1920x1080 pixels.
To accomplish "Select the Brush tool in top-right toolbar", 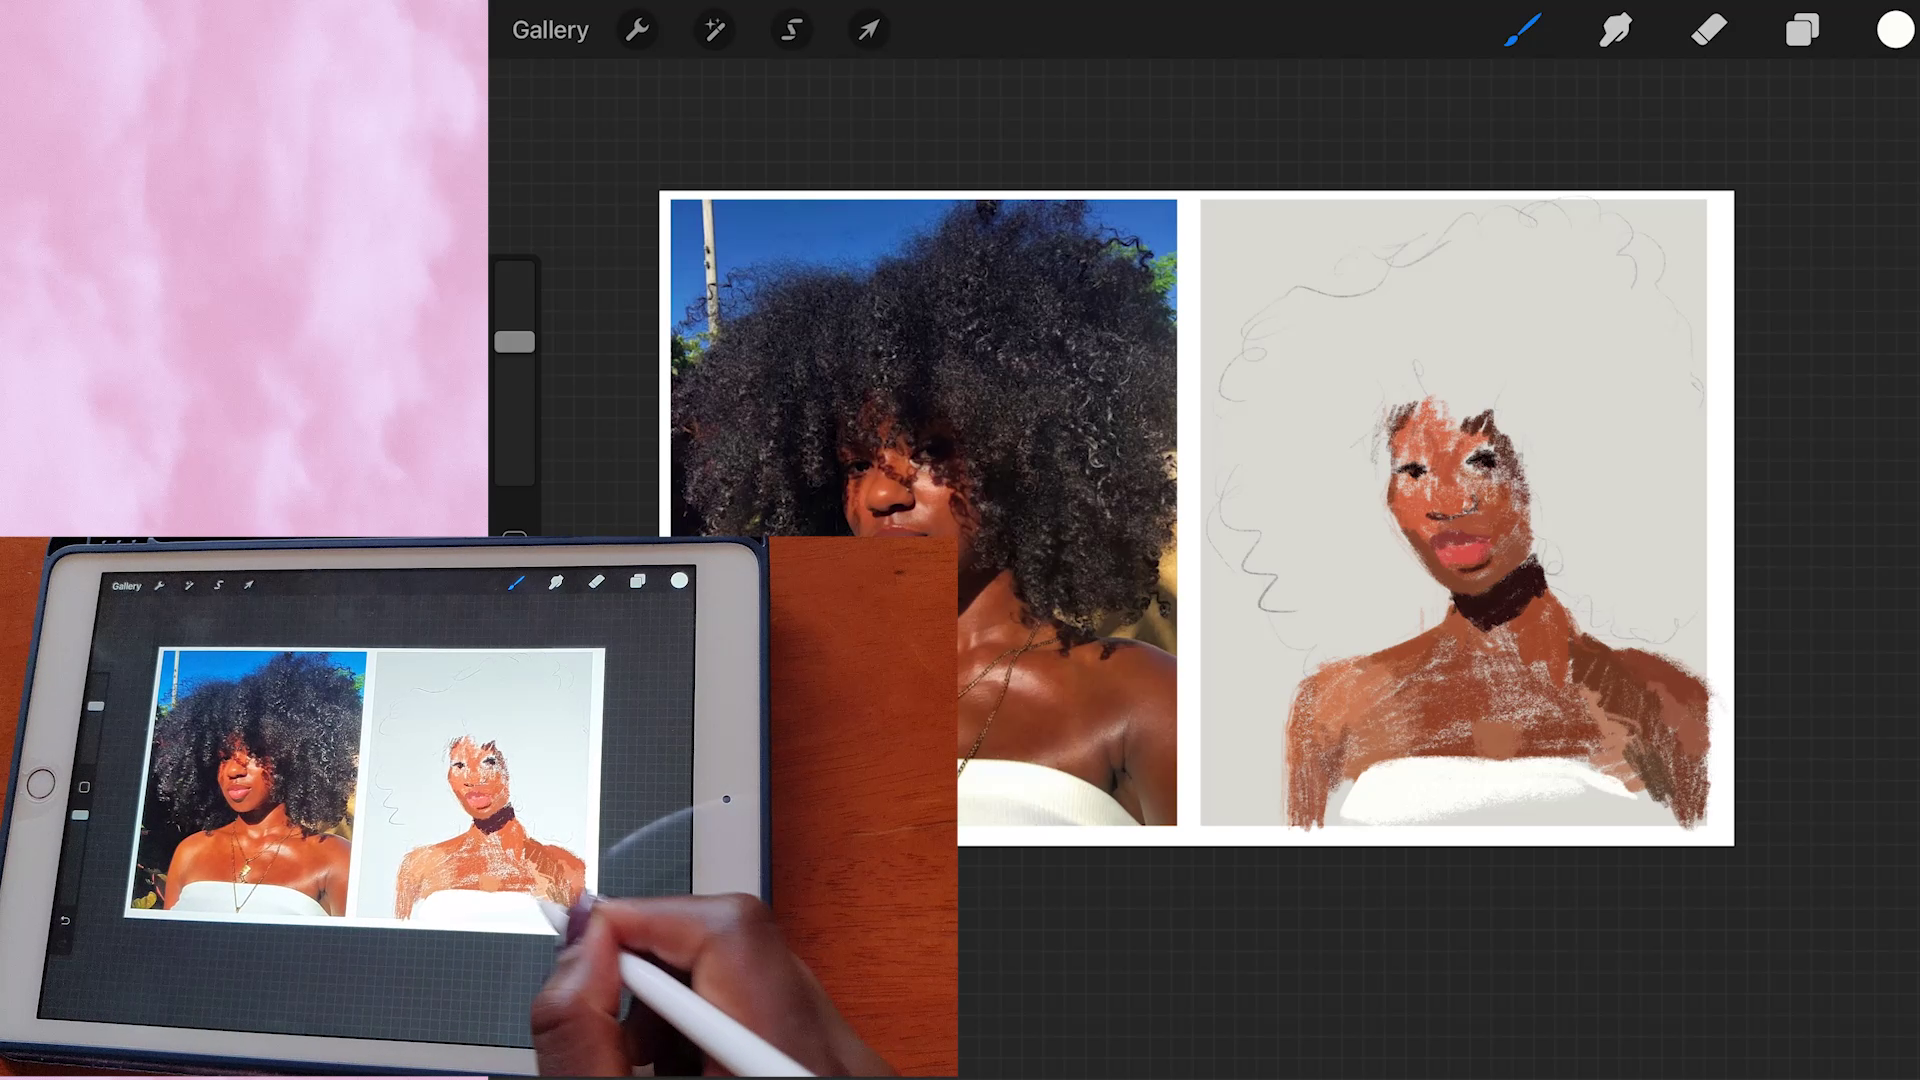I will click(x=1522, y=30).
